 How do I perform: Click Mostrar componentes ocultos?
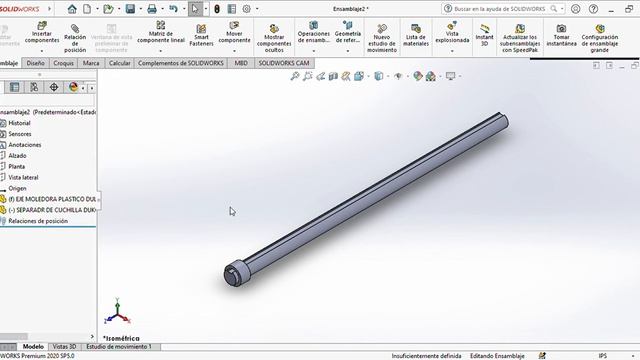pyautogui.click(x=274, y=38)
